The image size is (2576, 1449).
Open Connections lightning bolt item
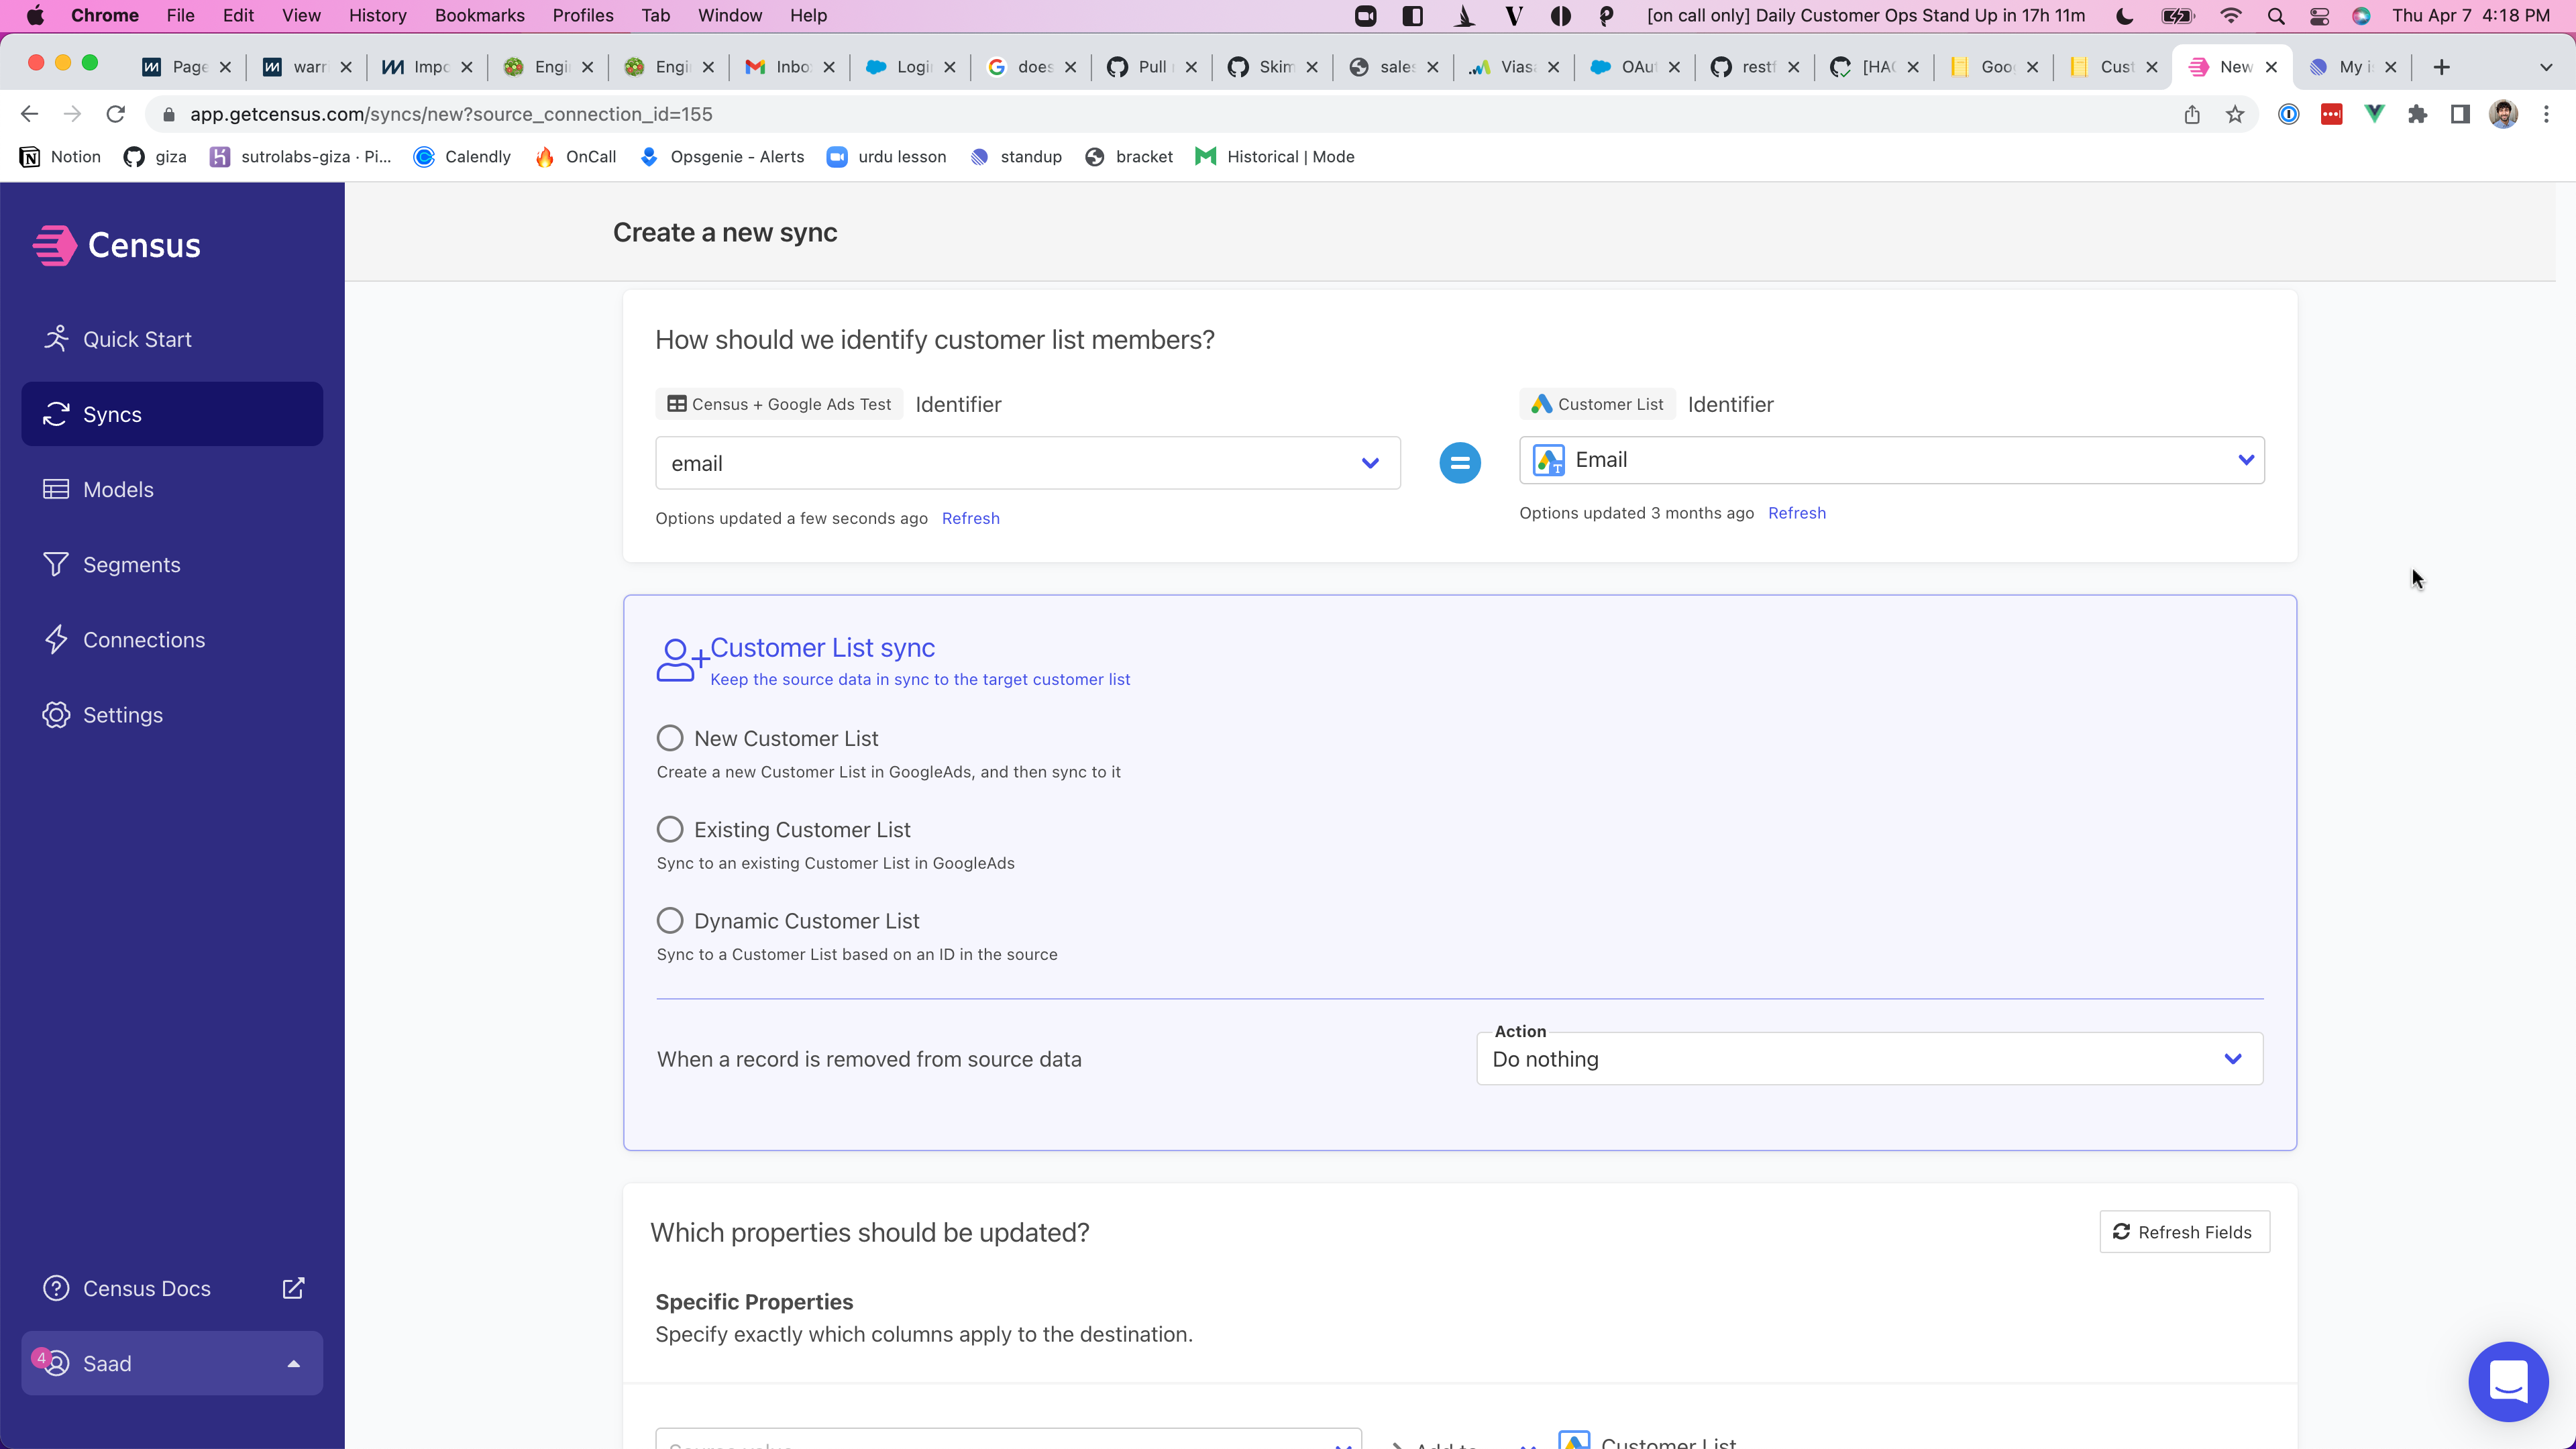[143, 639]
